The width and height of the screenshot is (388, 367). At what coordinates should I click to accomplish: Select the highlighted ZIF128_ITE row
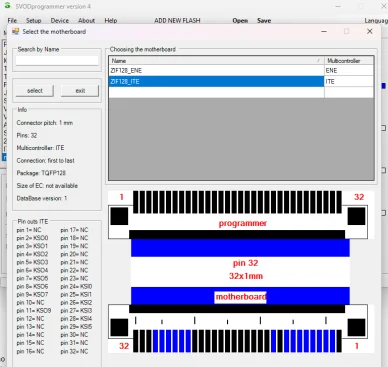coord(241,82)
